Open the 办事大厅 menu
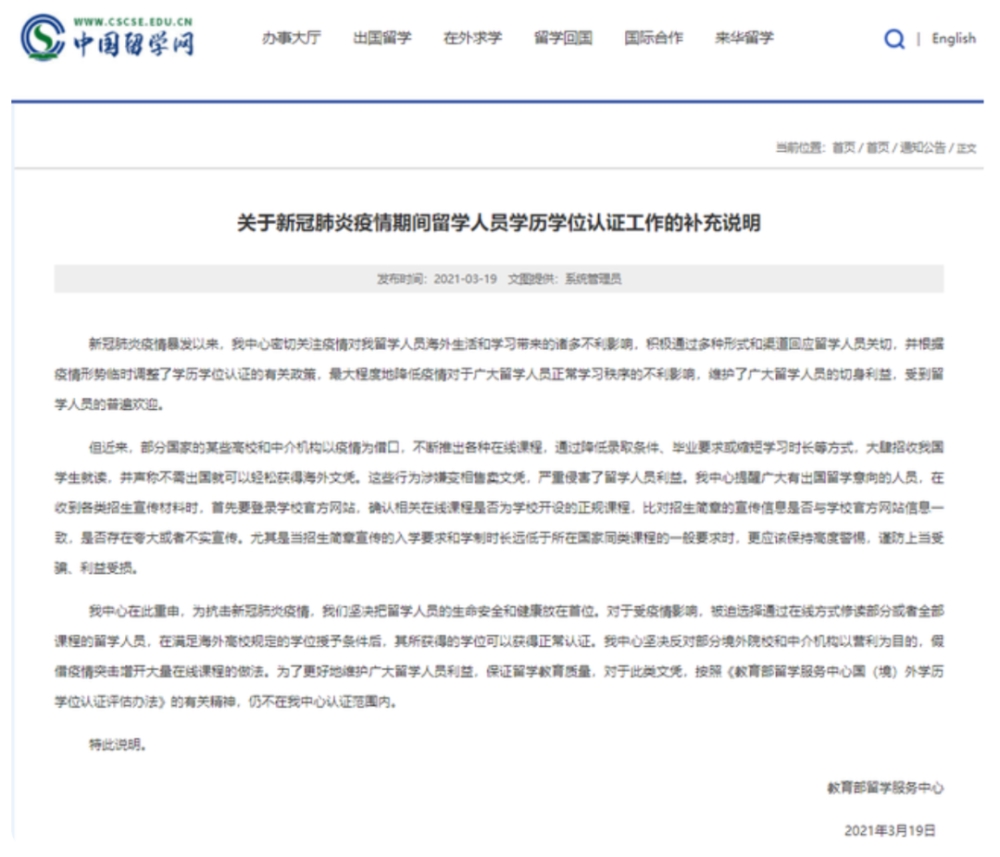The width and height of the screenshot is (1000, 857). tap(291, 38)
